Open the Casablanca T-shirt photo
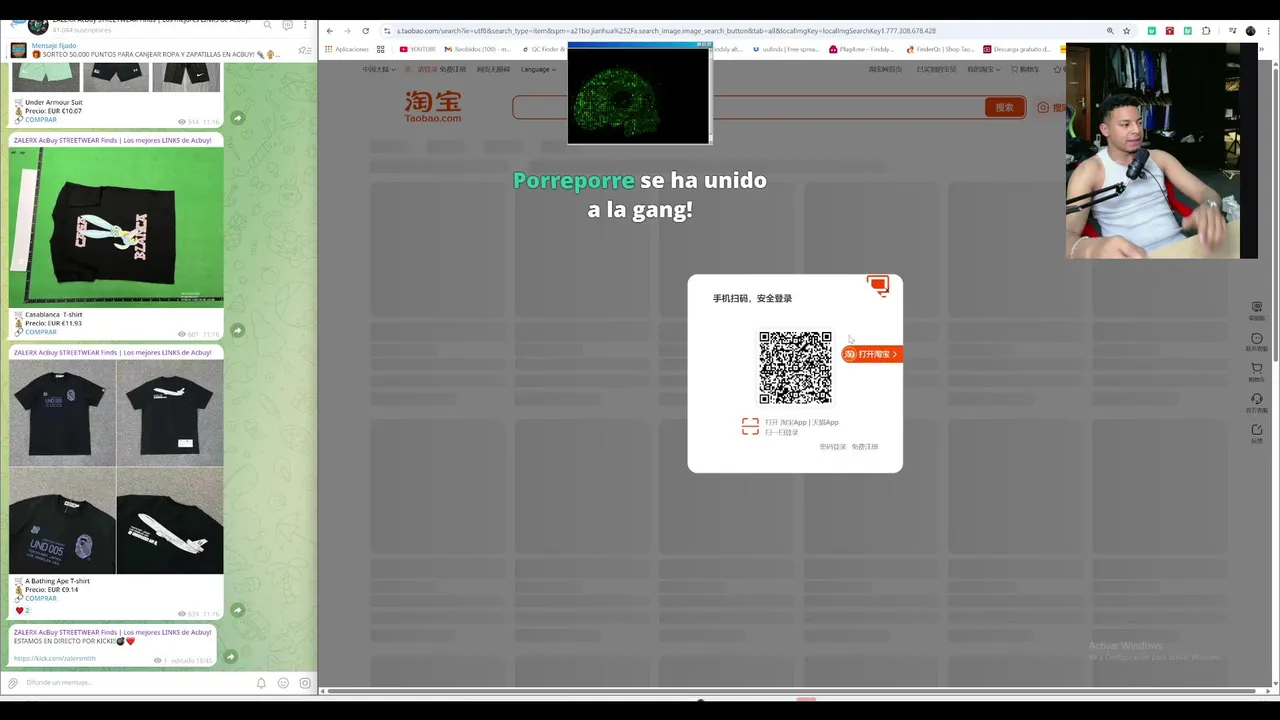This screenshot has width=1280, height=720. 116,227
